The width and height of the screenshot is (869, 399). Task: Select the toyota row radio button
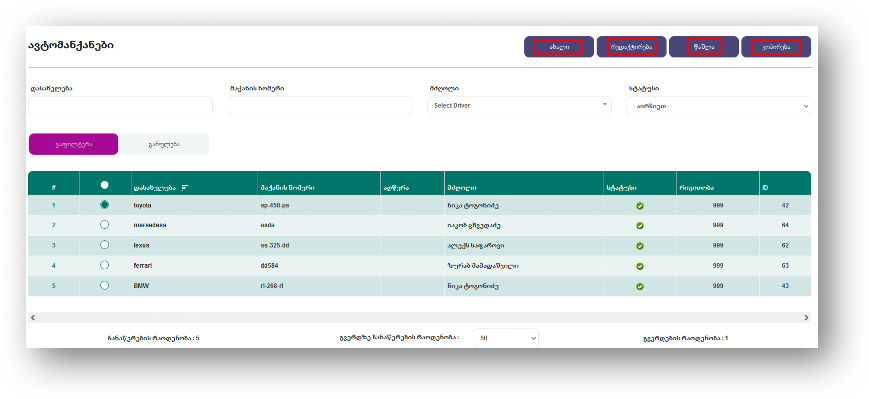[104, 204]
